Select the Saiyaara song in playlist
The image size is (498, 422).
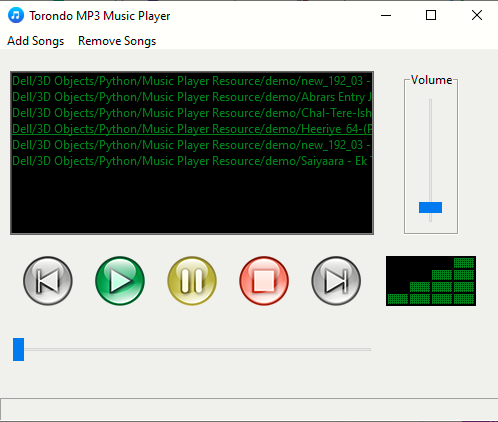[192, 161]
